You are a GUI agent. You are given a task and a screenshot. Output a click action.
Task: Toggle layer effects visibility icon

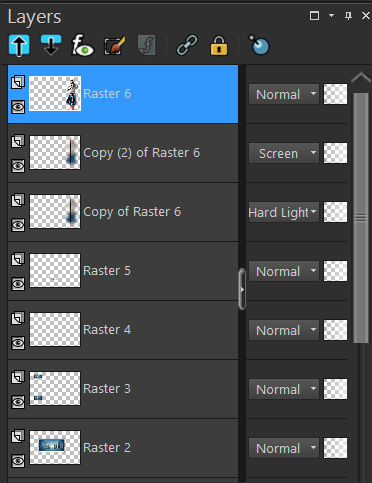click(83, 45)
